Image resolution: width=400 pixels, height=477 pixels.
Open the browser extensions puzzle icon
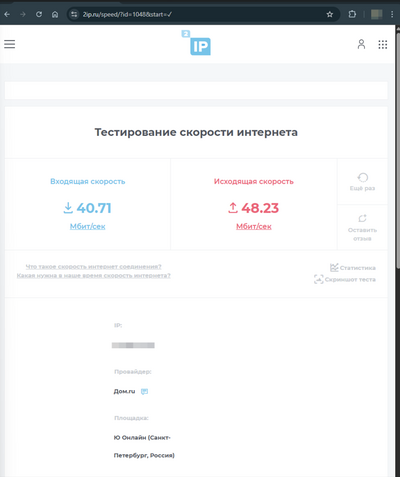pos(352,14)
